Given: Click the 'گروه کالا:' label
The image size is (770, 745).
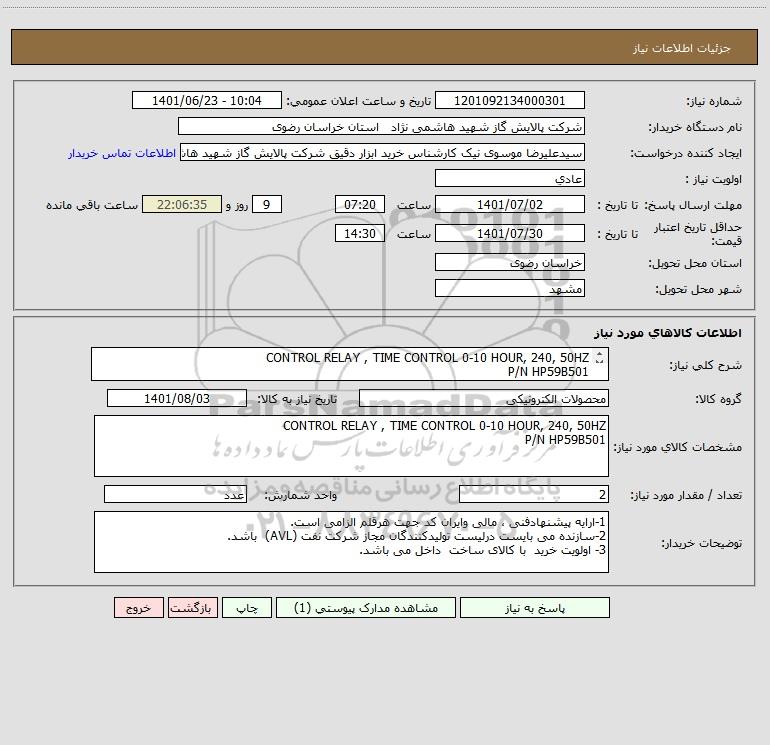Looking at the screenshot, I should (x=718, y=399).
